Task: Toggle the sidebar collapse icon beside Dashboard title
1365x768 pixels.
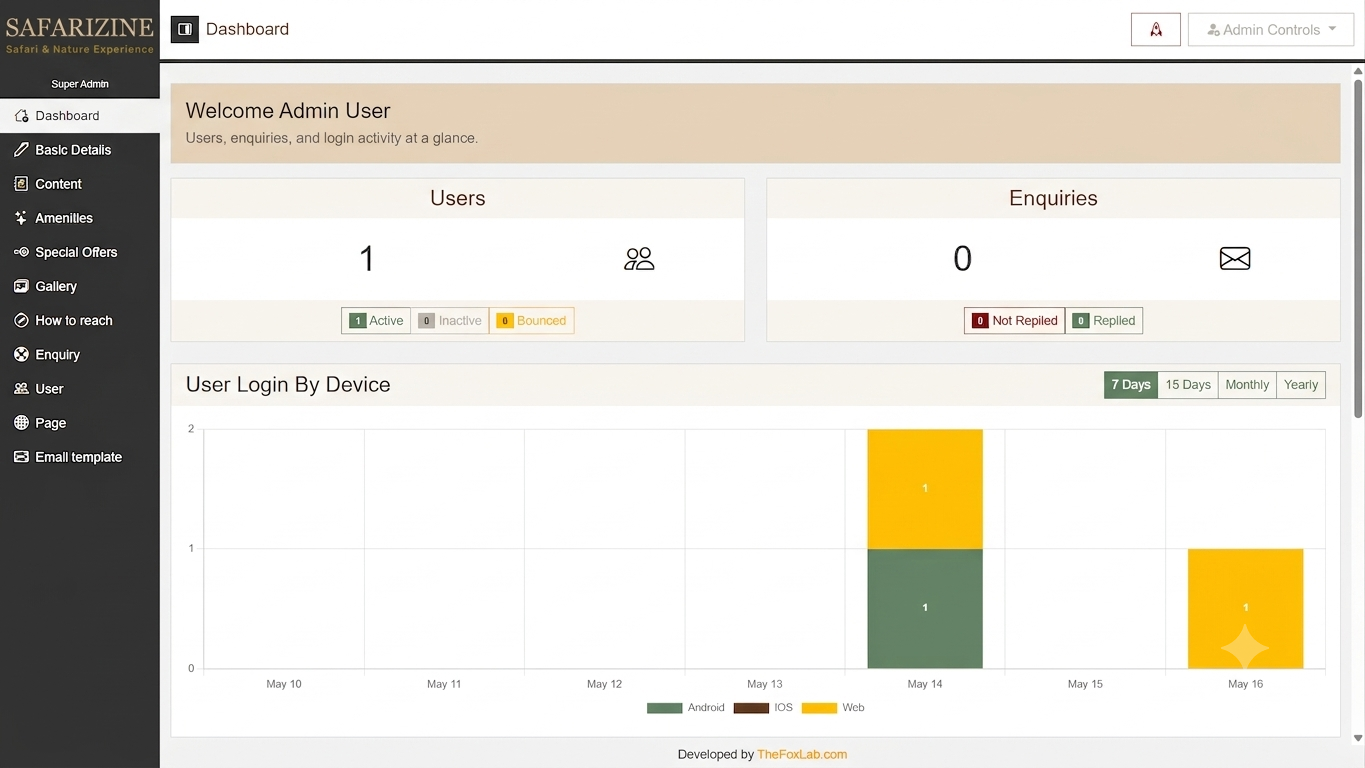Action: click(x=185, y=29)
